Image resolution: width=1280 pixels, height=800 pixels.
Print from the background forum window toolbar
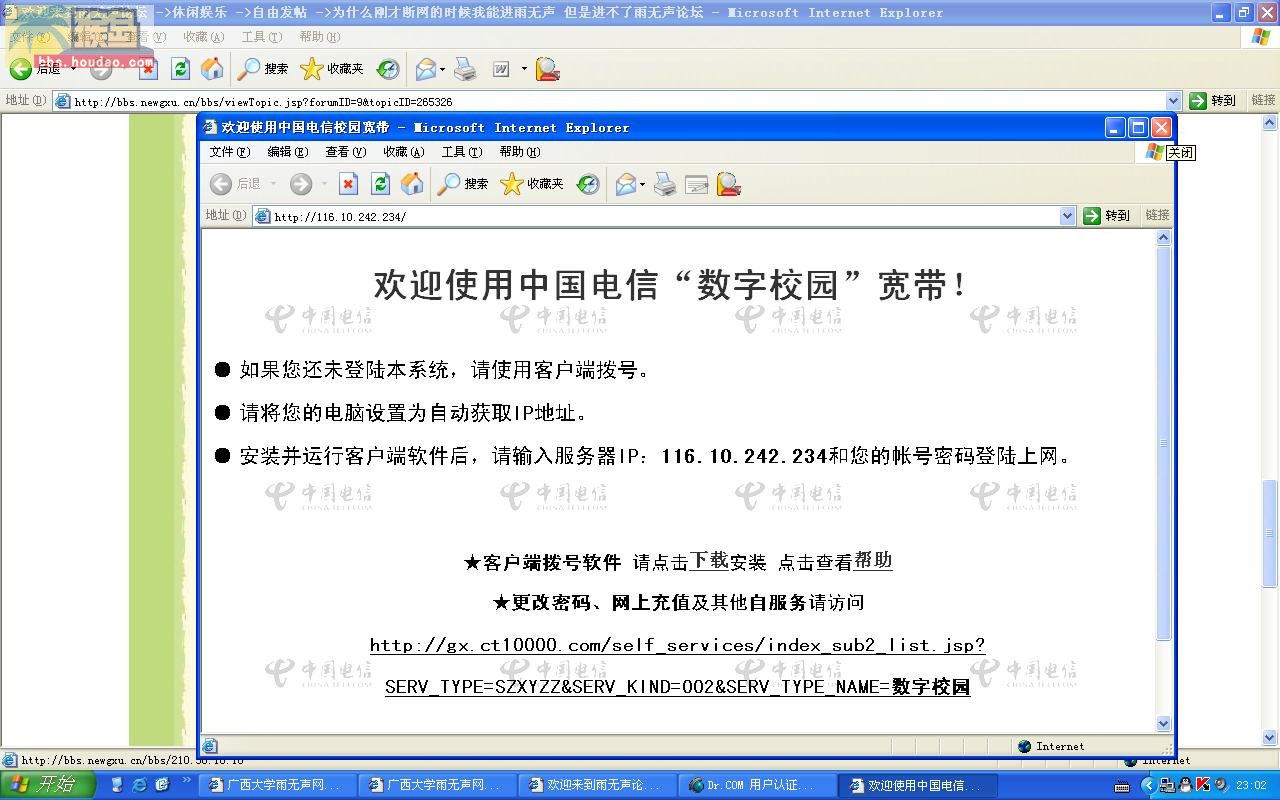pyautogui.click(x=465, y=69)
